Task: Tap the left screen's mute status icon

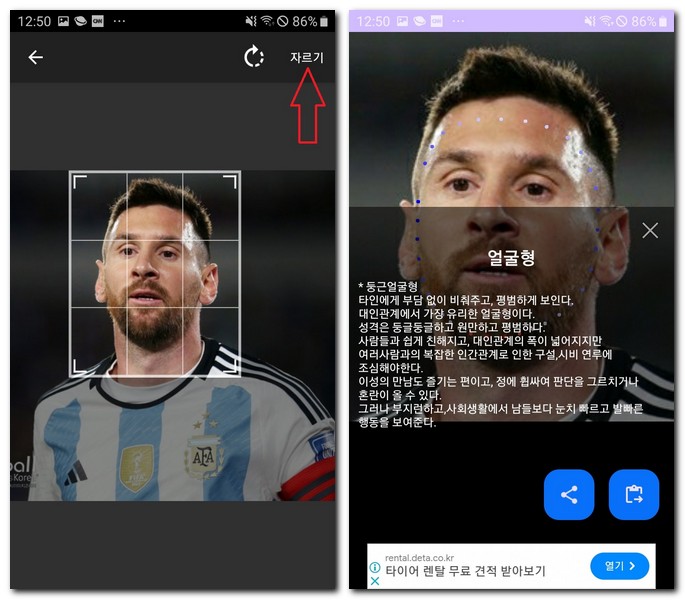Action: [251, 21]
